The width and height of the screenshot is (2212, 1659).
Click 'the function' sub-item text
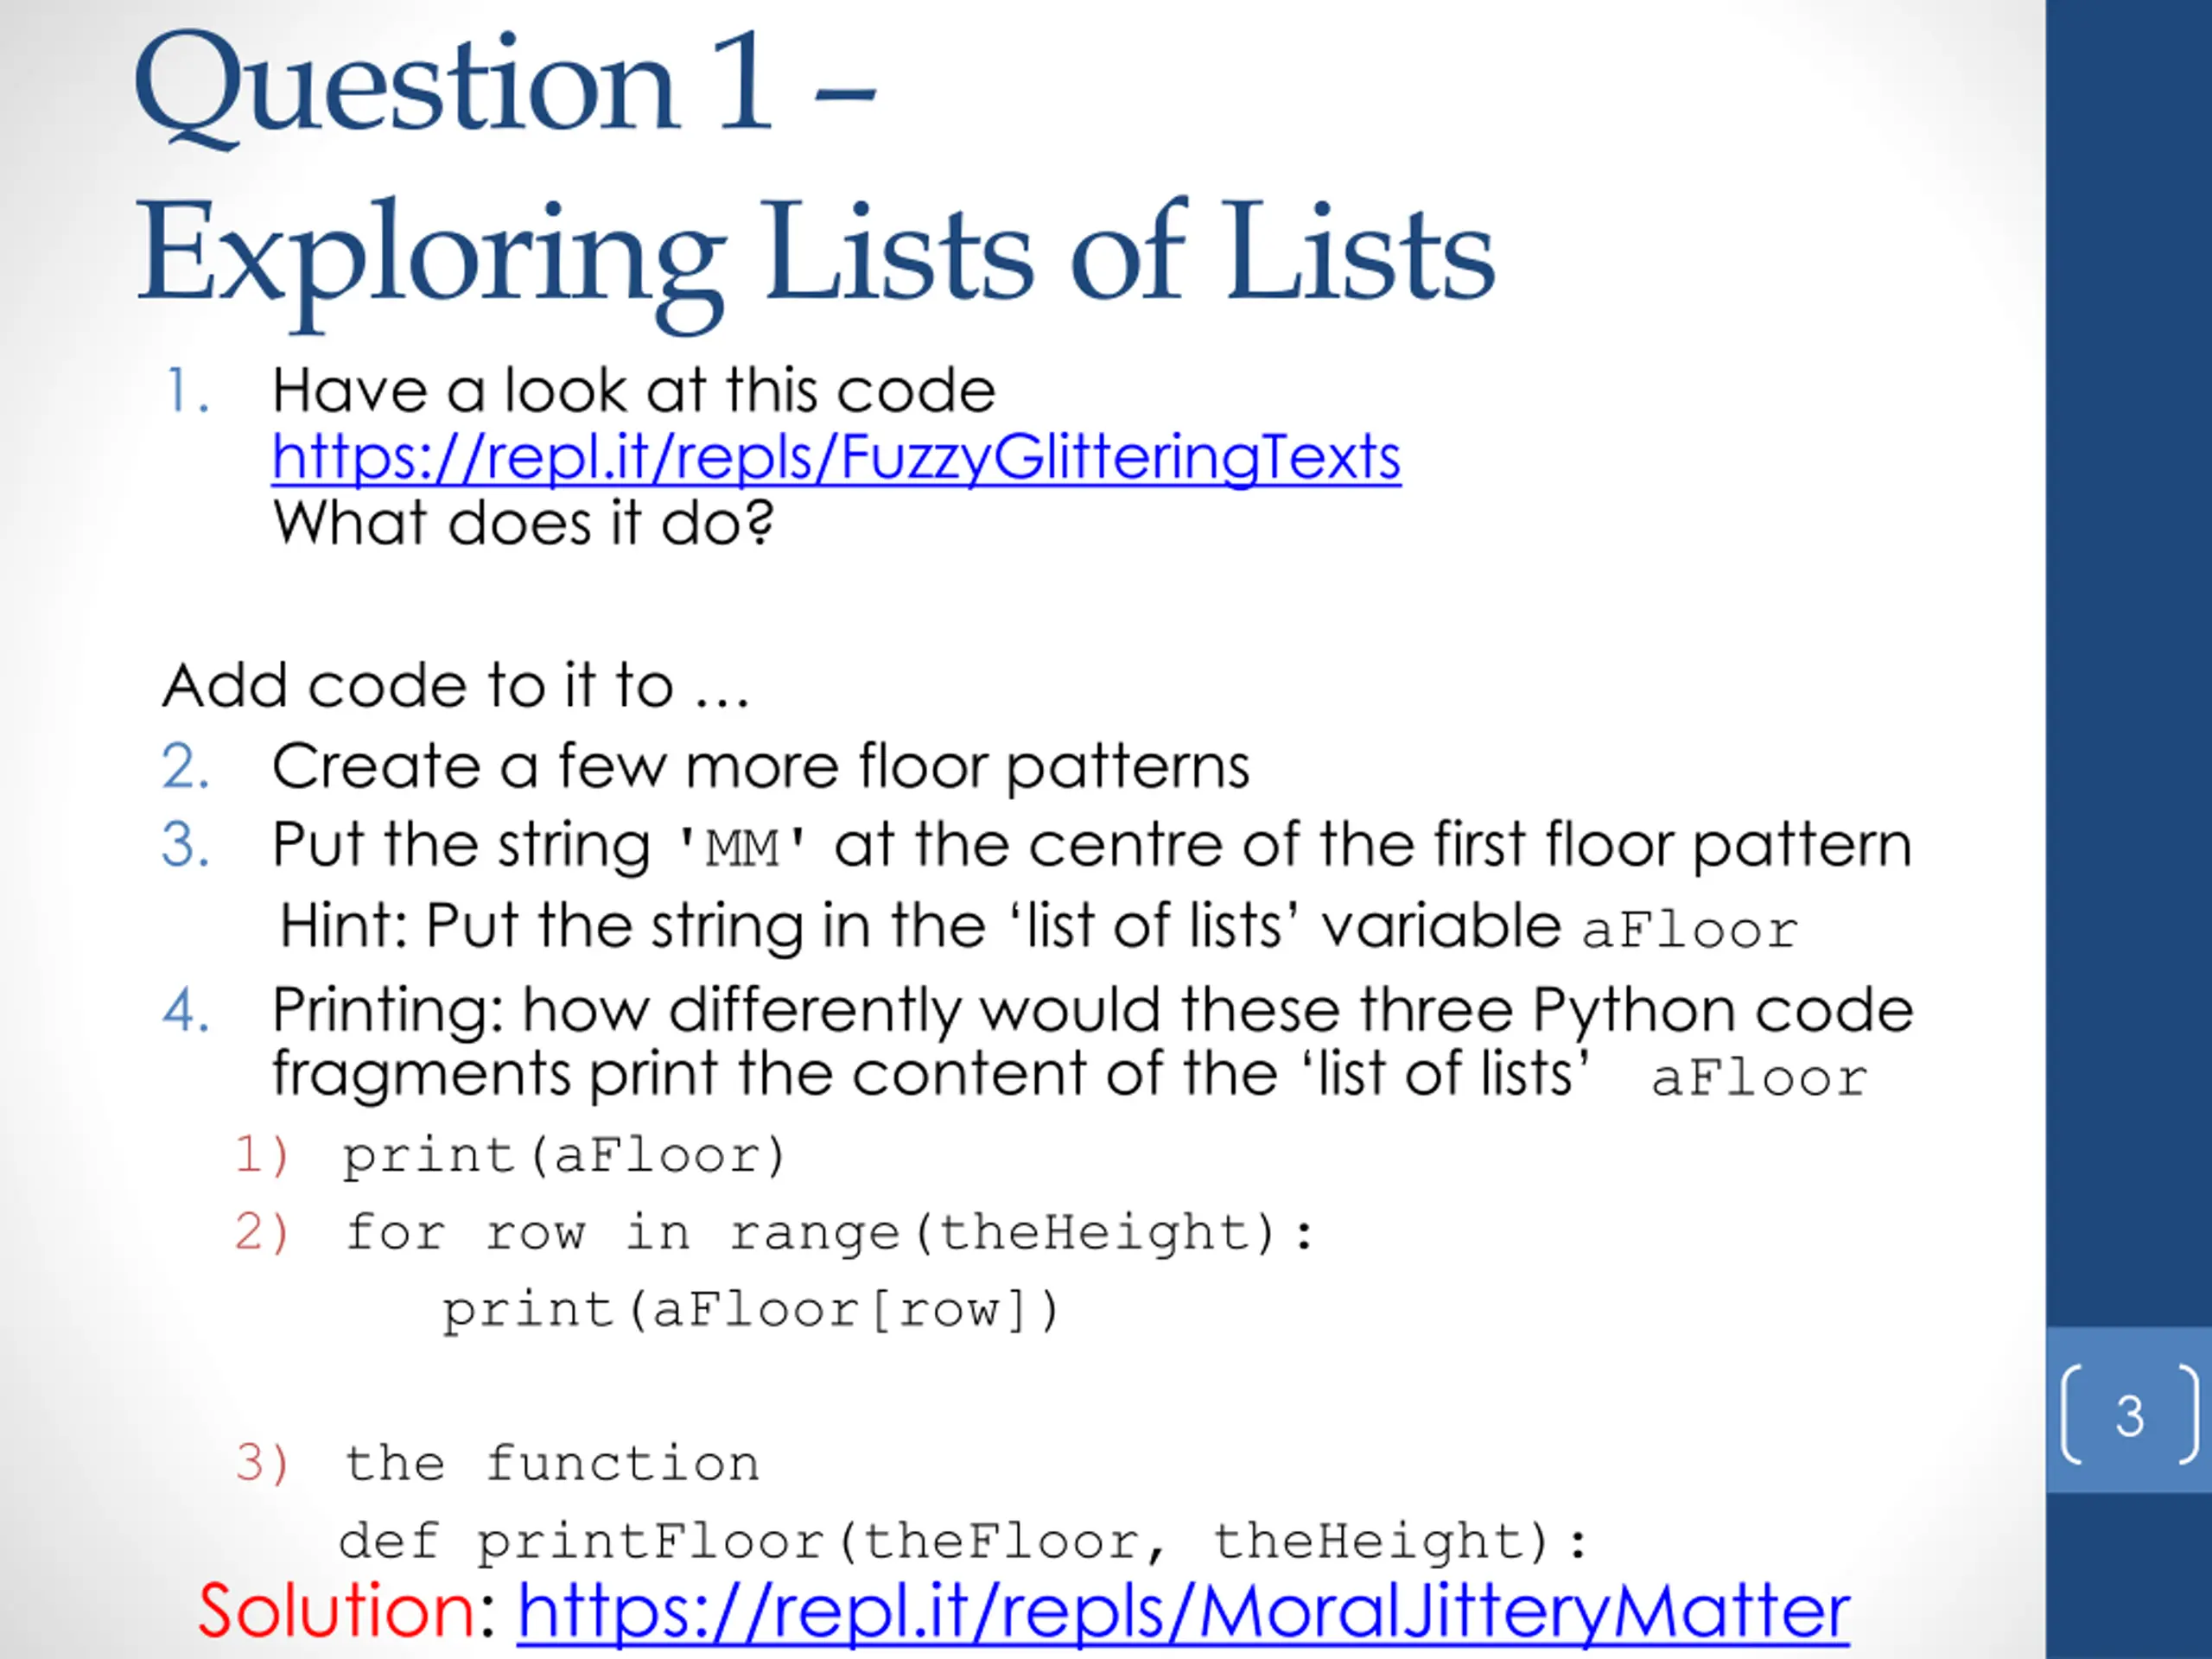pos(552,1463)
